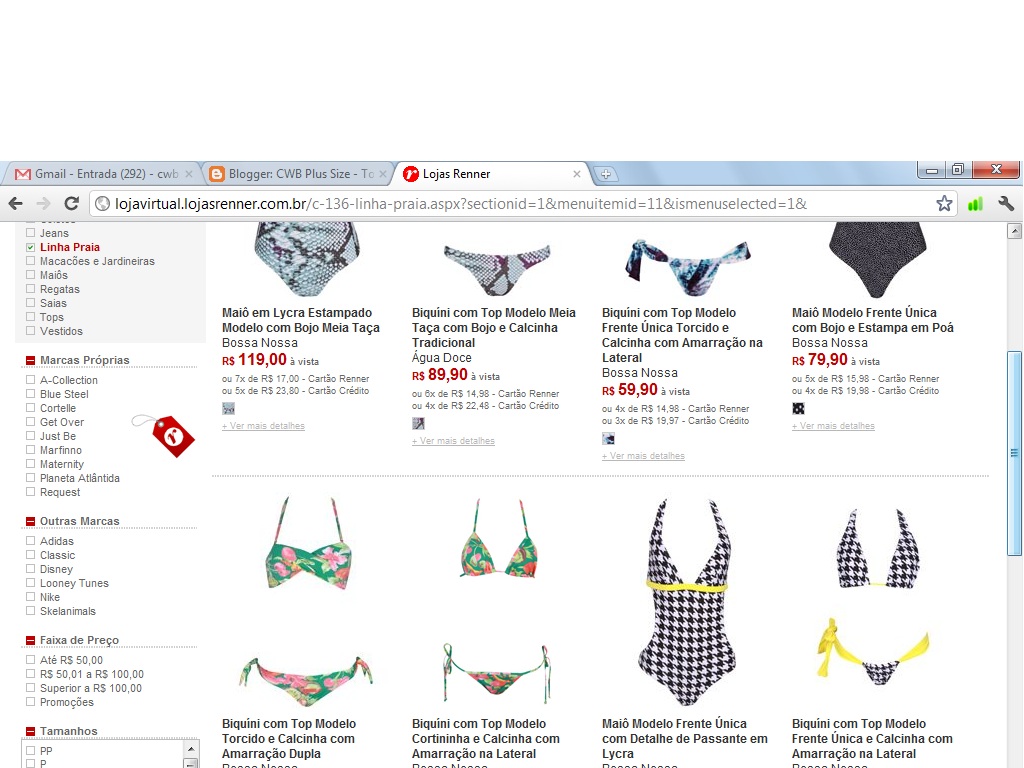Open floral cortininha biquíni thumbnail
Screen dimensions: 1024x768
[x=496, y=601]
